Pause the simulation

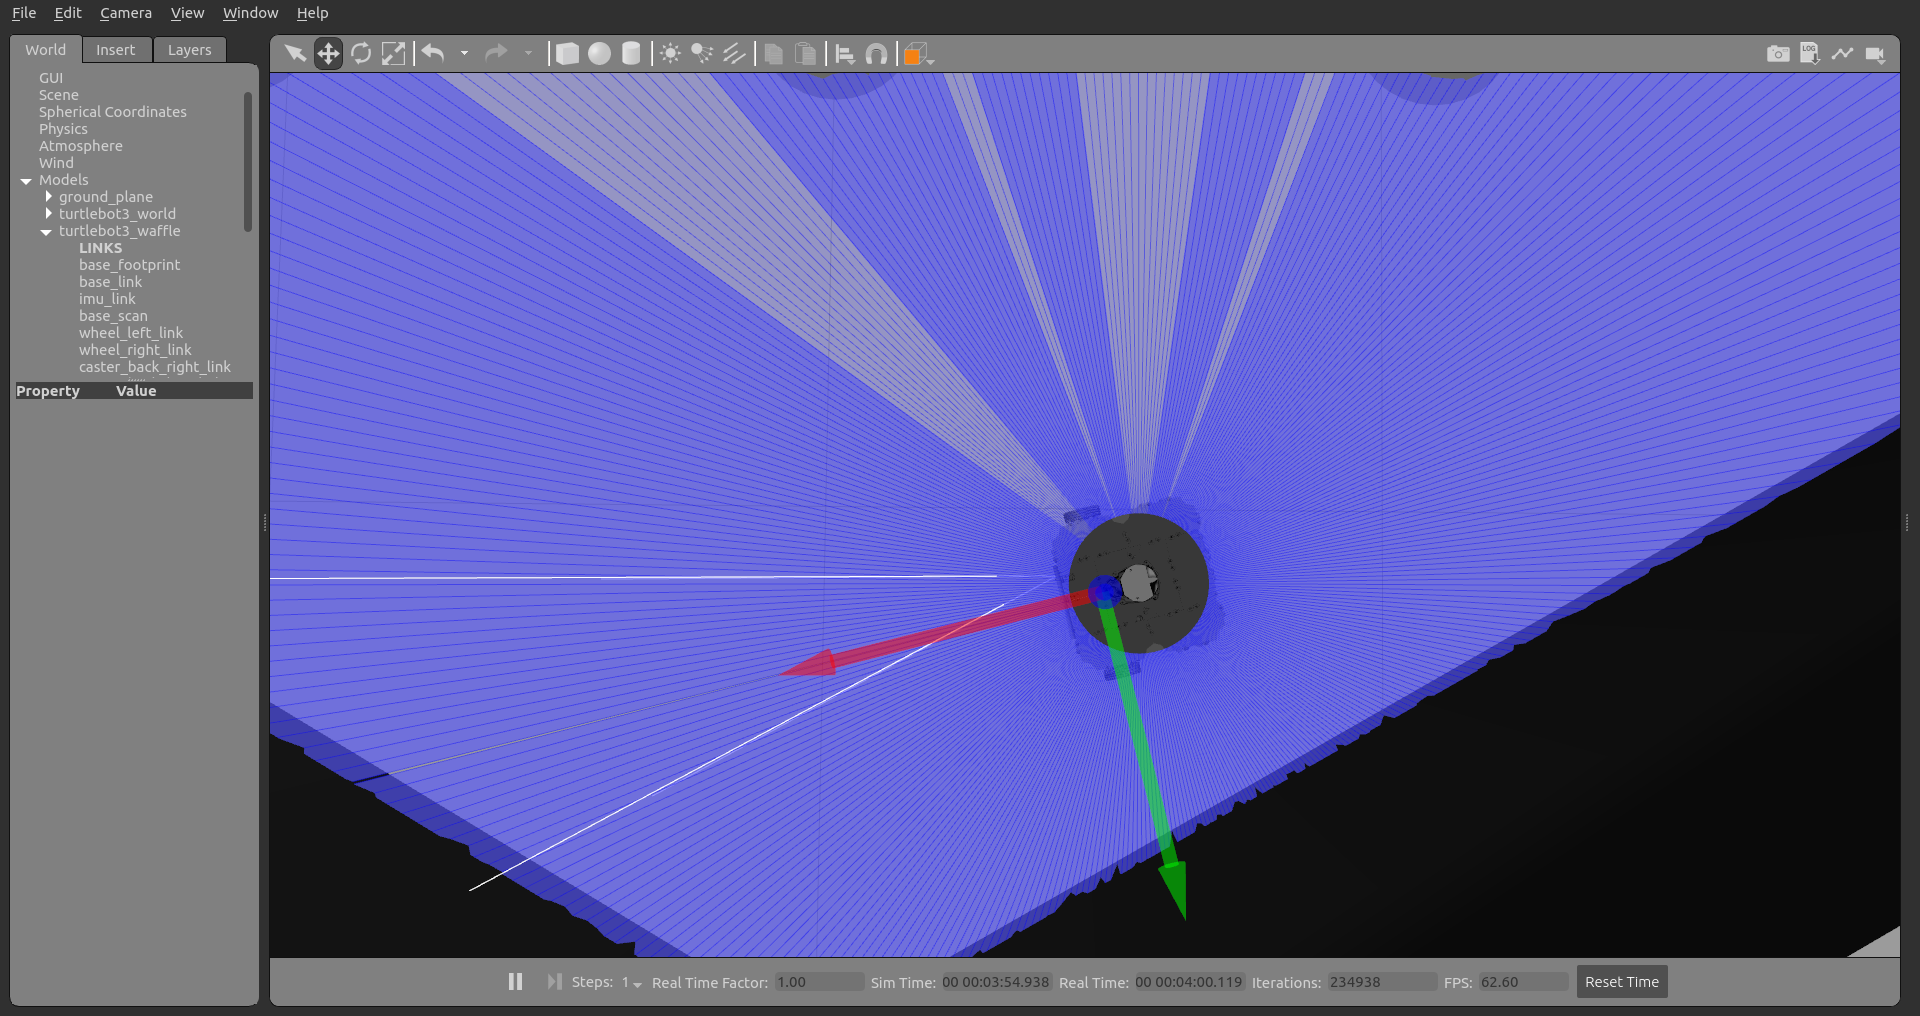click(515, 982)
